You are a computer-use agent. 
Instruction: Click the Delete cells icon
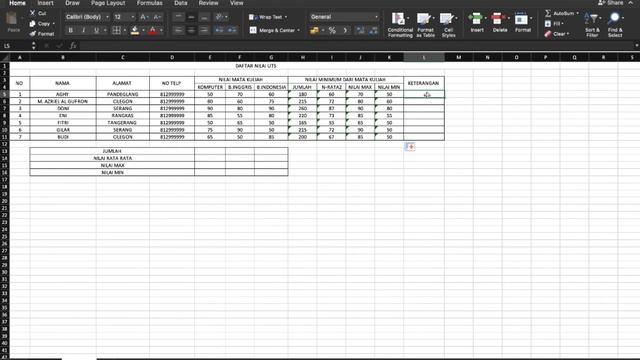pyautogui.click(x=498, y=19)
